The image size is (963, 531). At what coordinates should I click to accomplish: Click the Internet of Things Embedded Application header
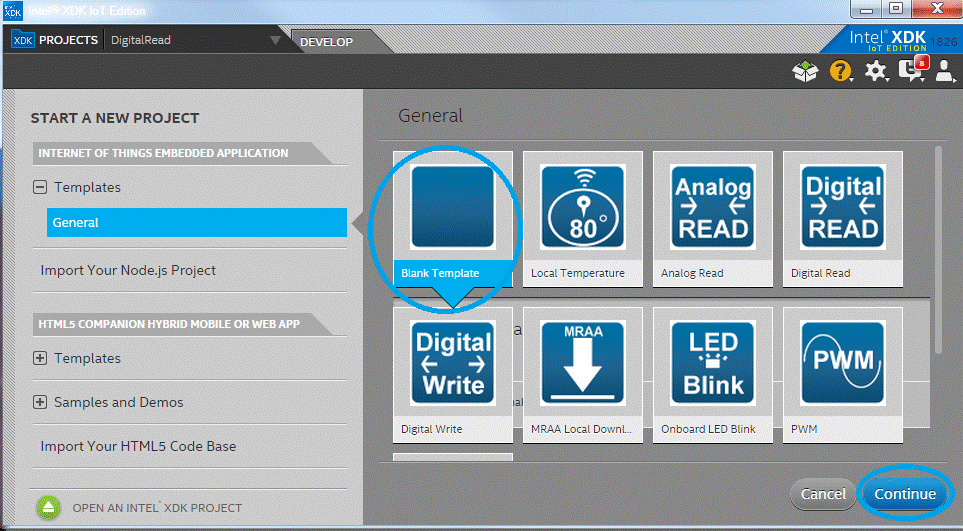pos(163,153)
